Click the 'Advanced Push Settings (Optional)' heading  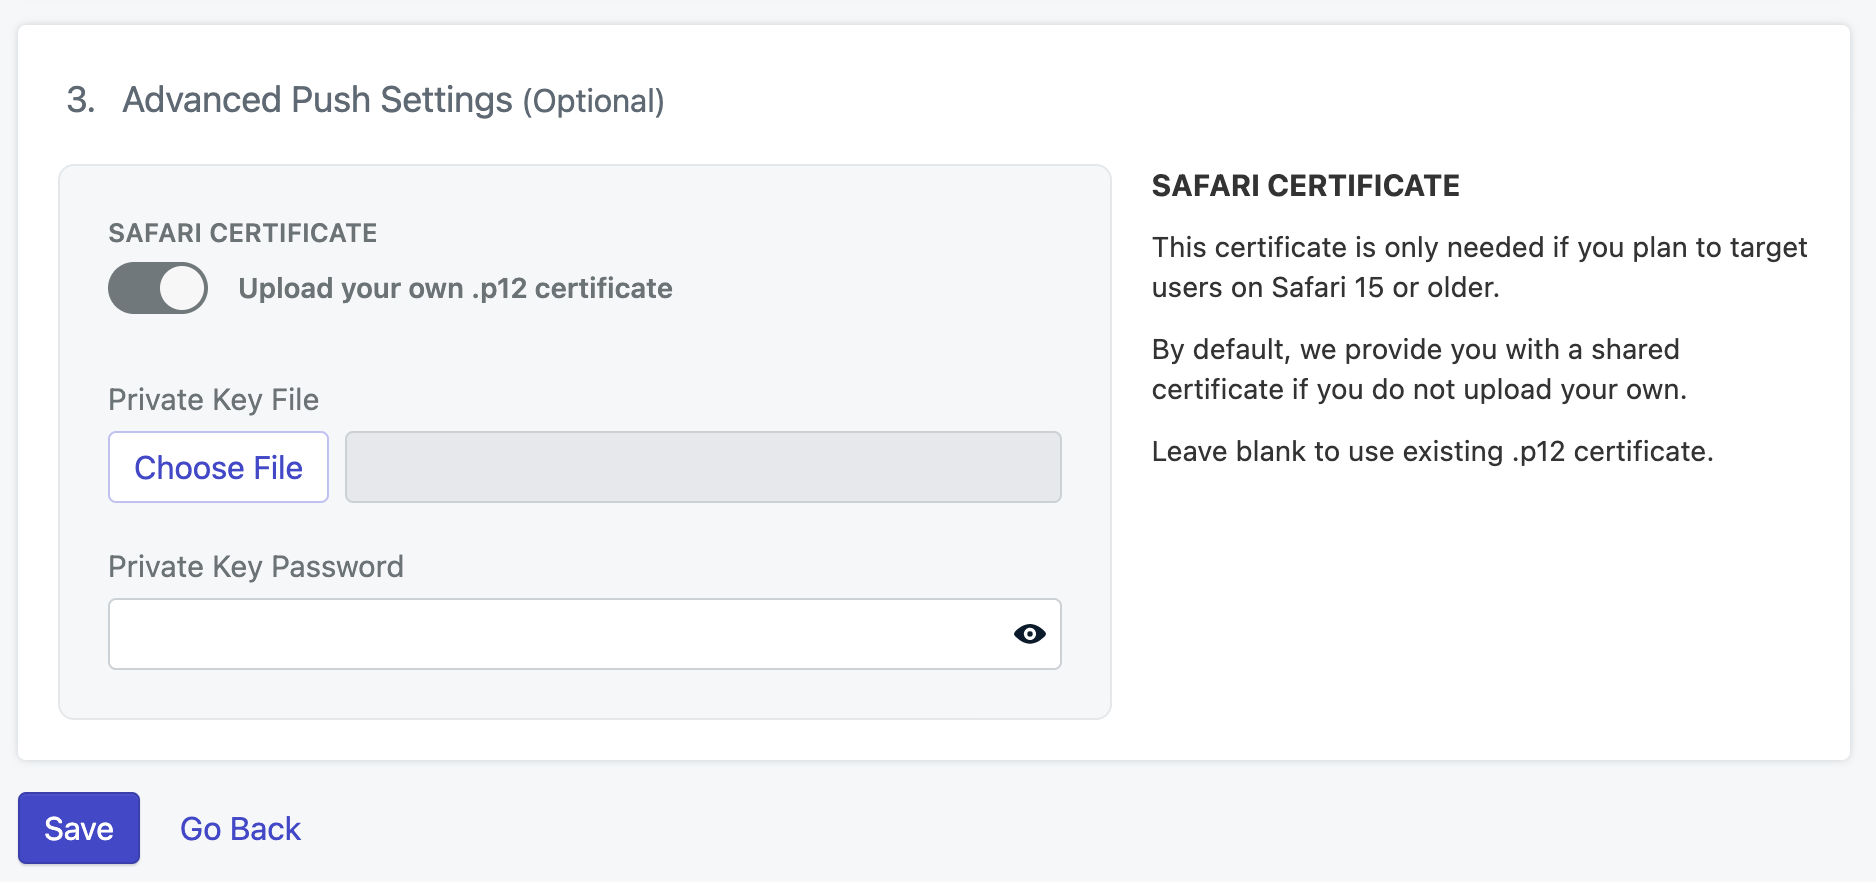393,100
